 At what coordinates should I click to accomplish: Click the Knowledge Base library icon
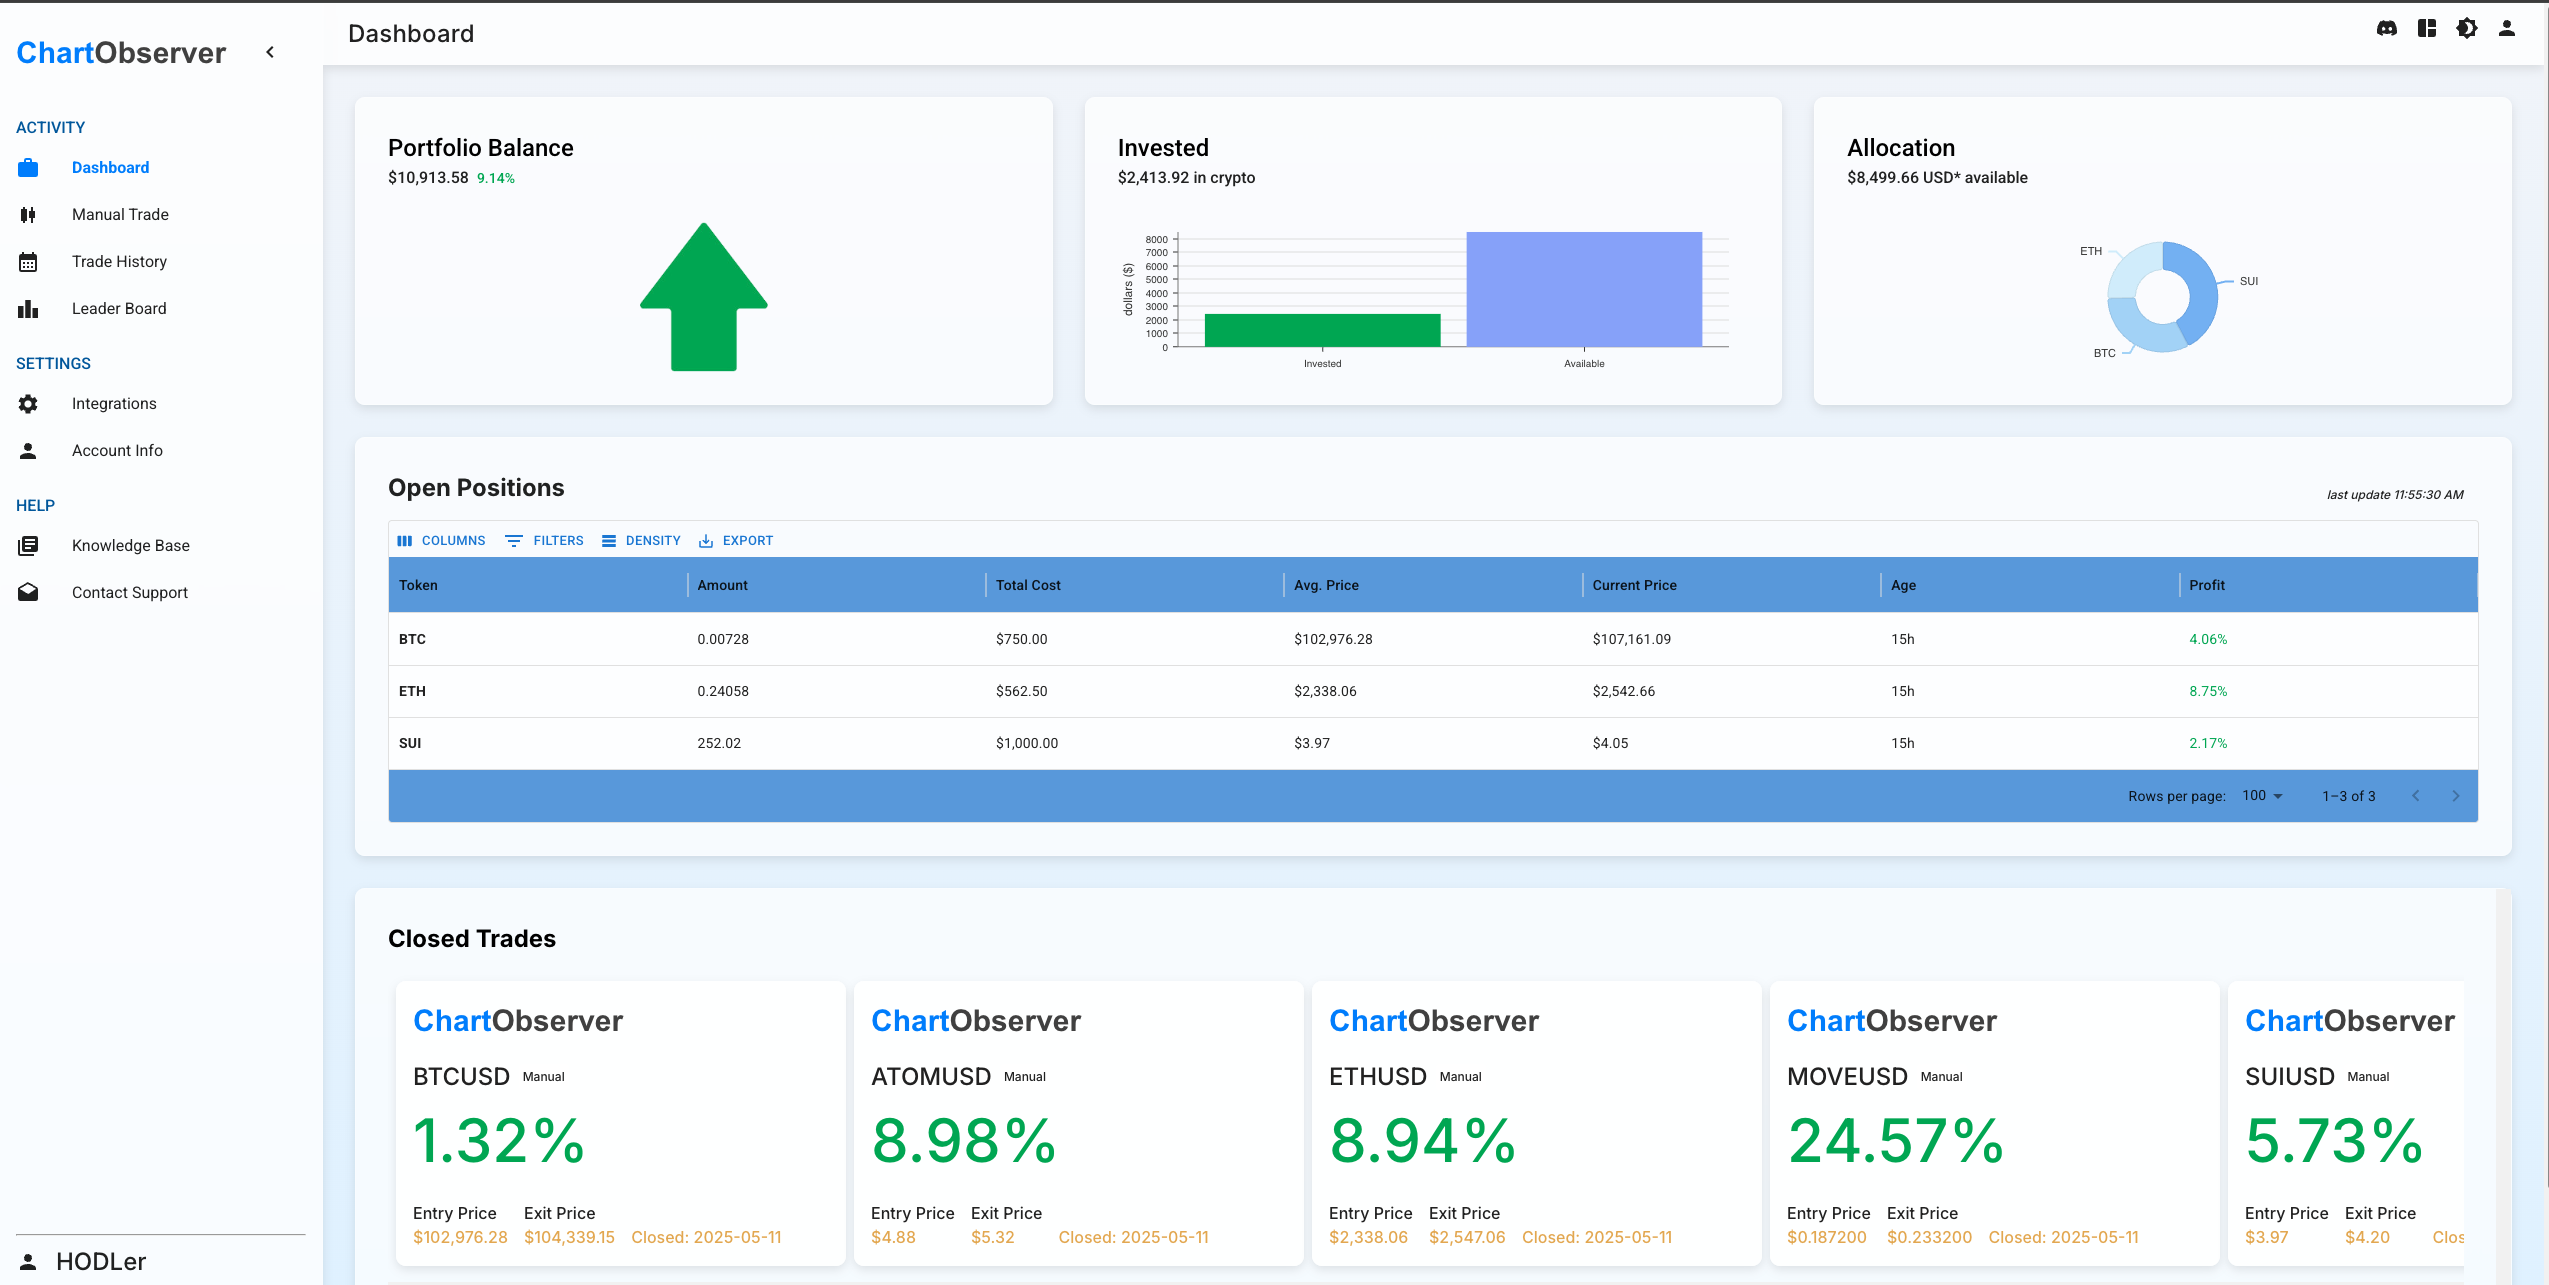click(28, 546)
